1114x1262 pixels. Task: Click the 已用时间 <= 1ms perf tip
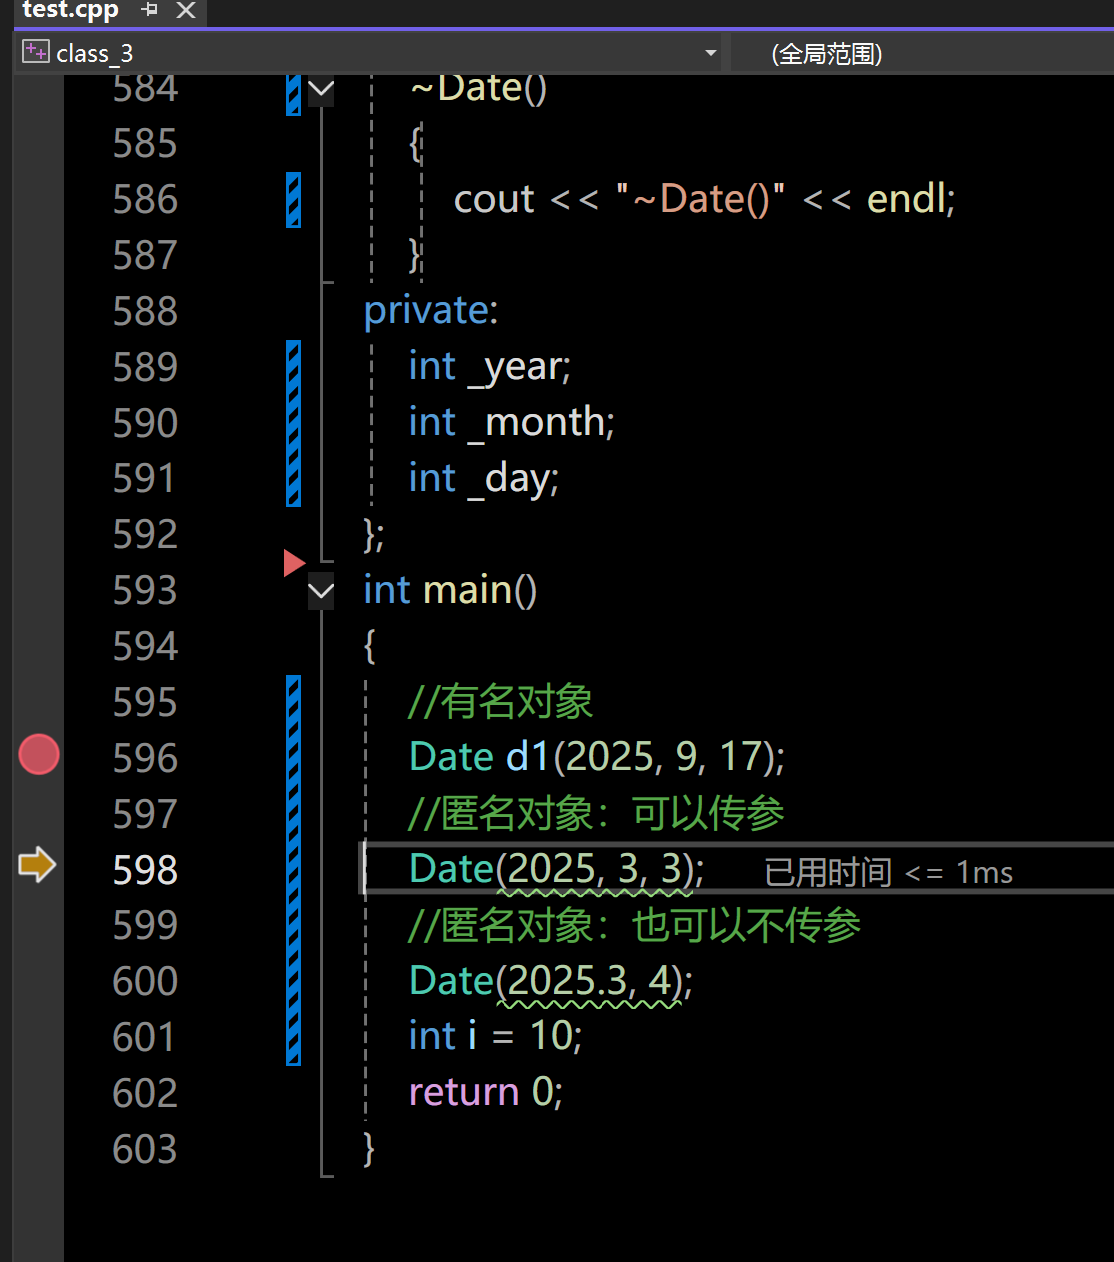pyautogui.click(x=888, y=873)
